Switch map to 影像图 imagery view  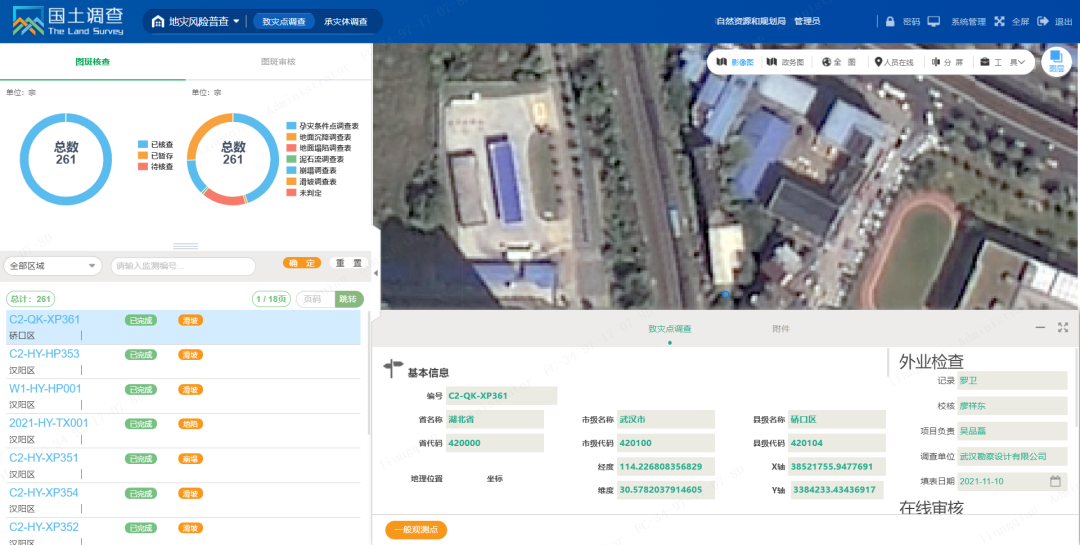(735, 62)
